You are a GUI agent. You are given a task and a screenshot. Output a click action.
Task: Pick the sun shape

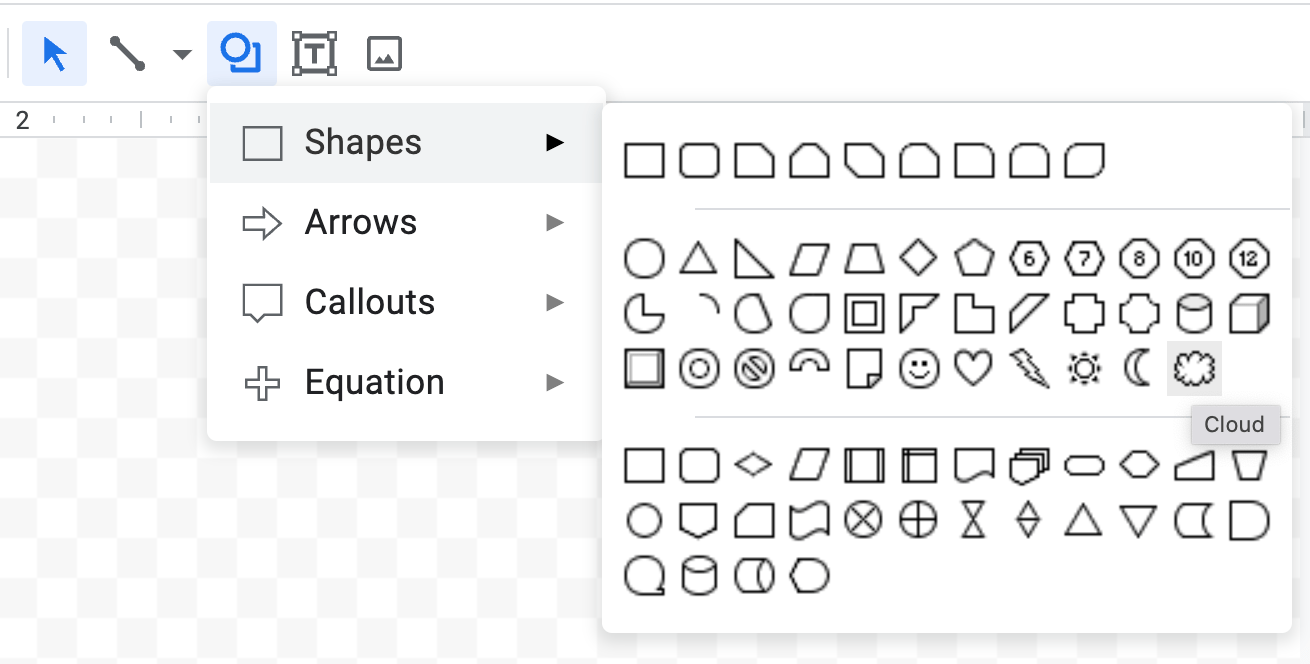pos(1084,370)
